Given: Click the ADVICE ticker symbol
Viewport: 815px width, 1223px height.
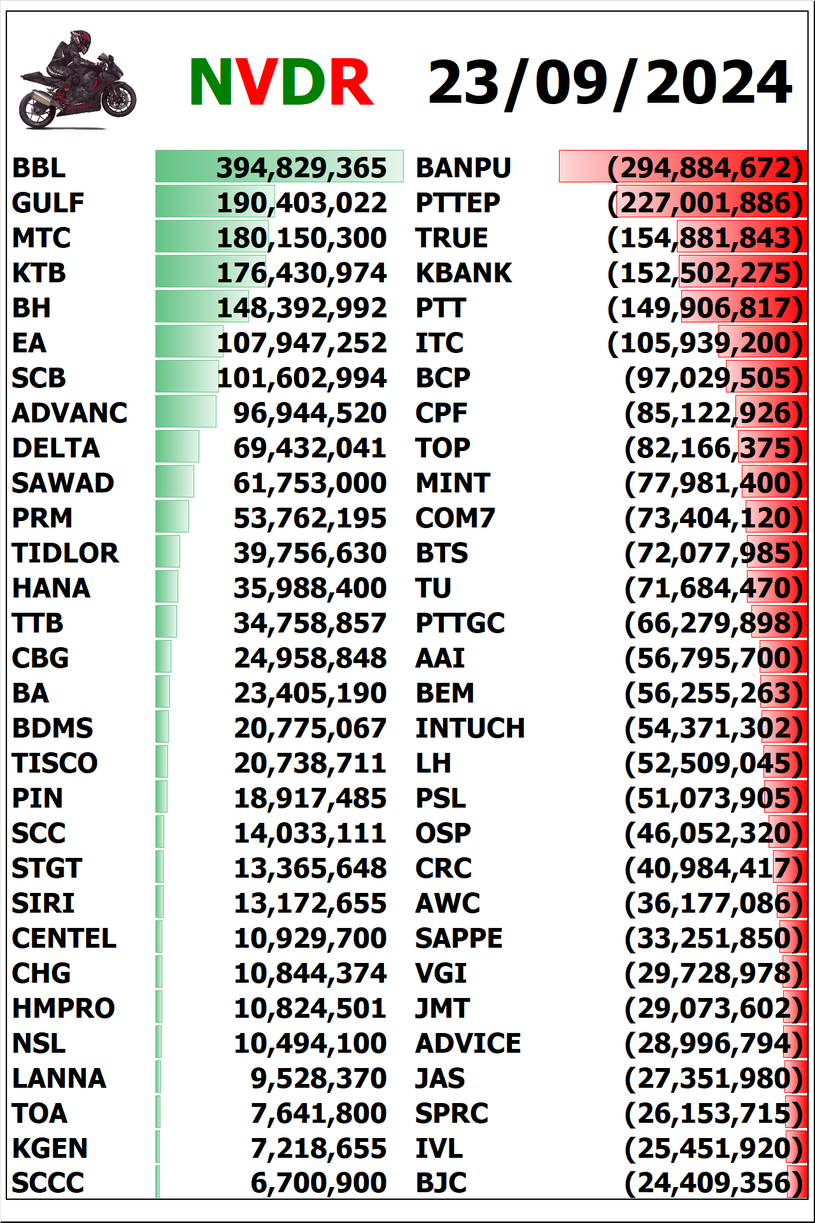Looking at the screenshot, I should point(468,1043).
